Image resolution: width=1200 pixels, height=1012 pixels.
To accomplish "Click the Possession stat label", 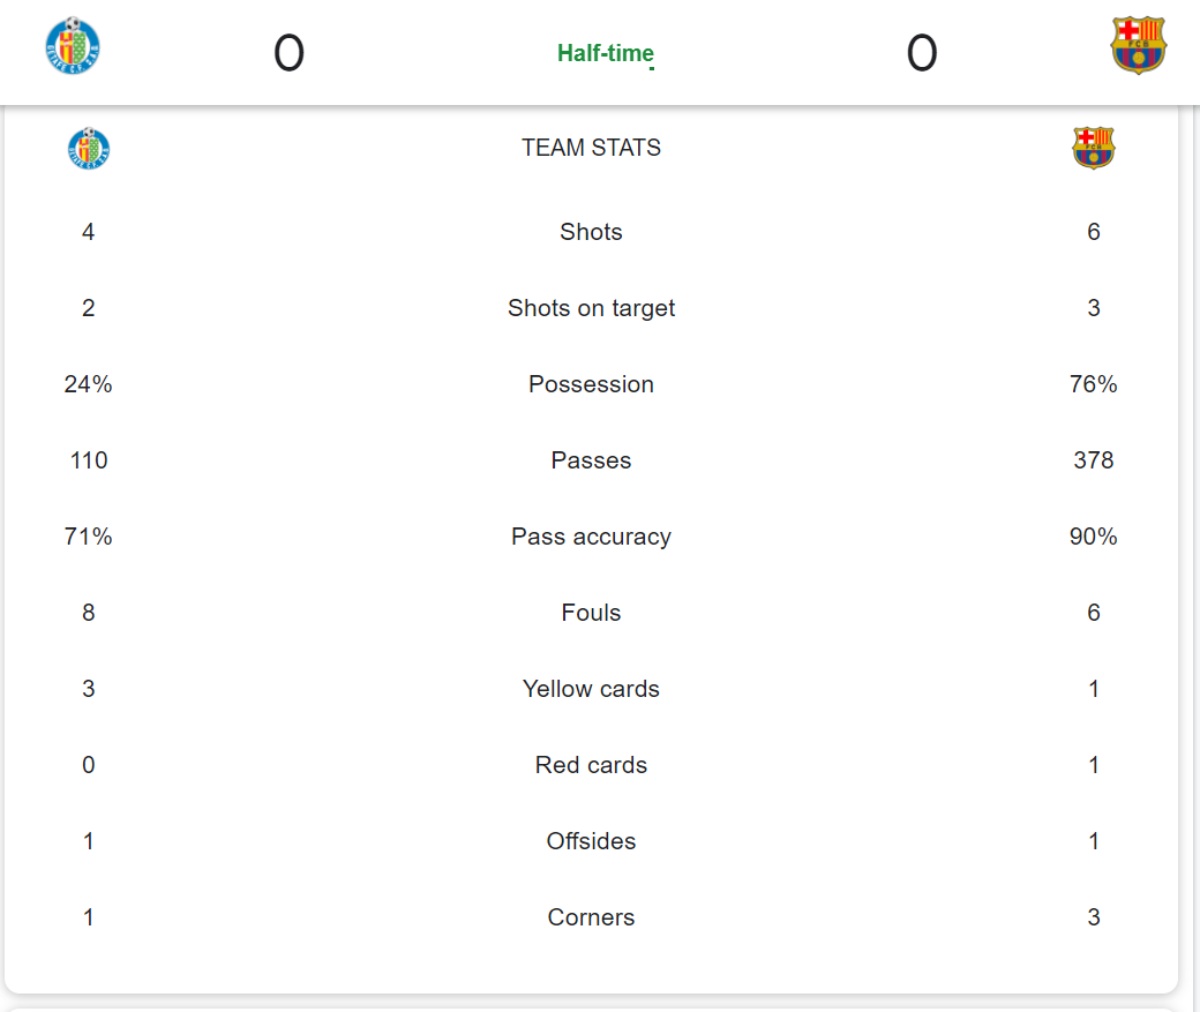I will [x=591, y=384].
